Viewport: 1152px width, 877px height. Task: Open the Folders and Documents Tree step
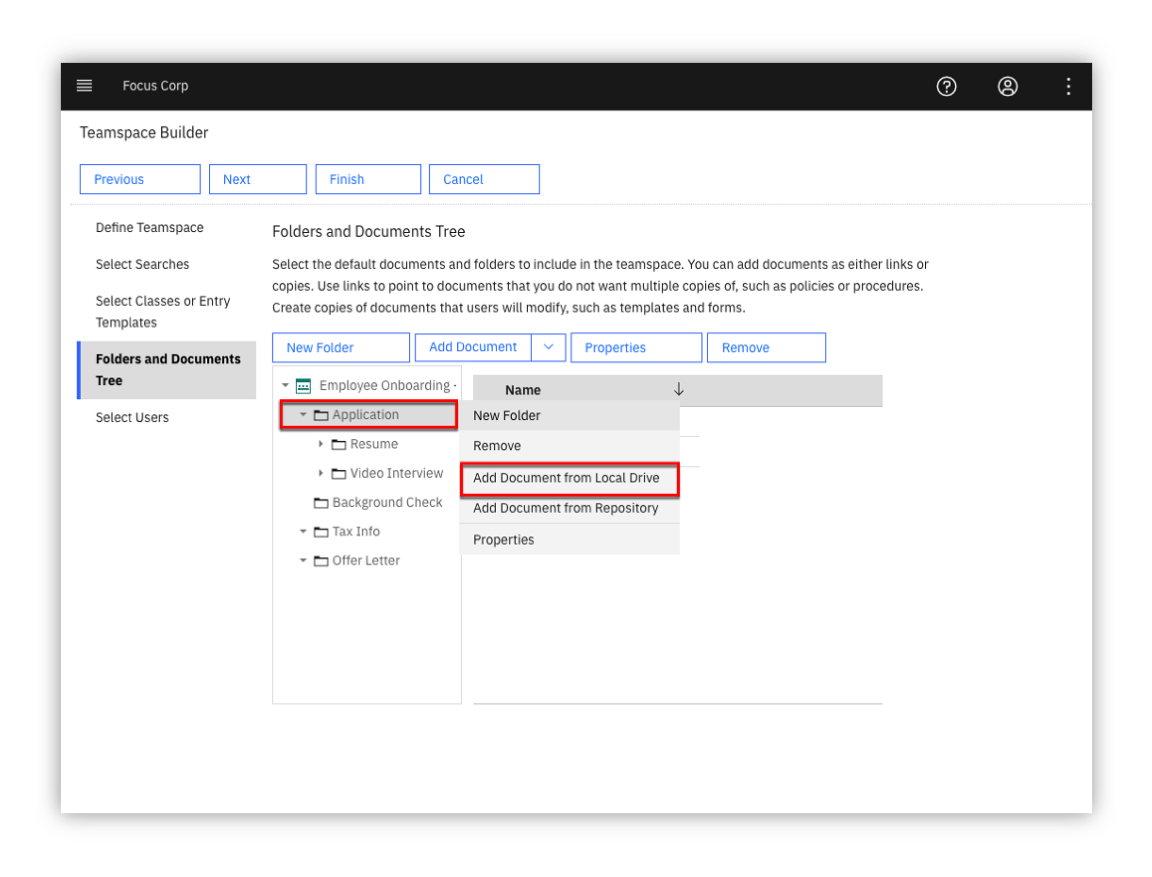168,369
